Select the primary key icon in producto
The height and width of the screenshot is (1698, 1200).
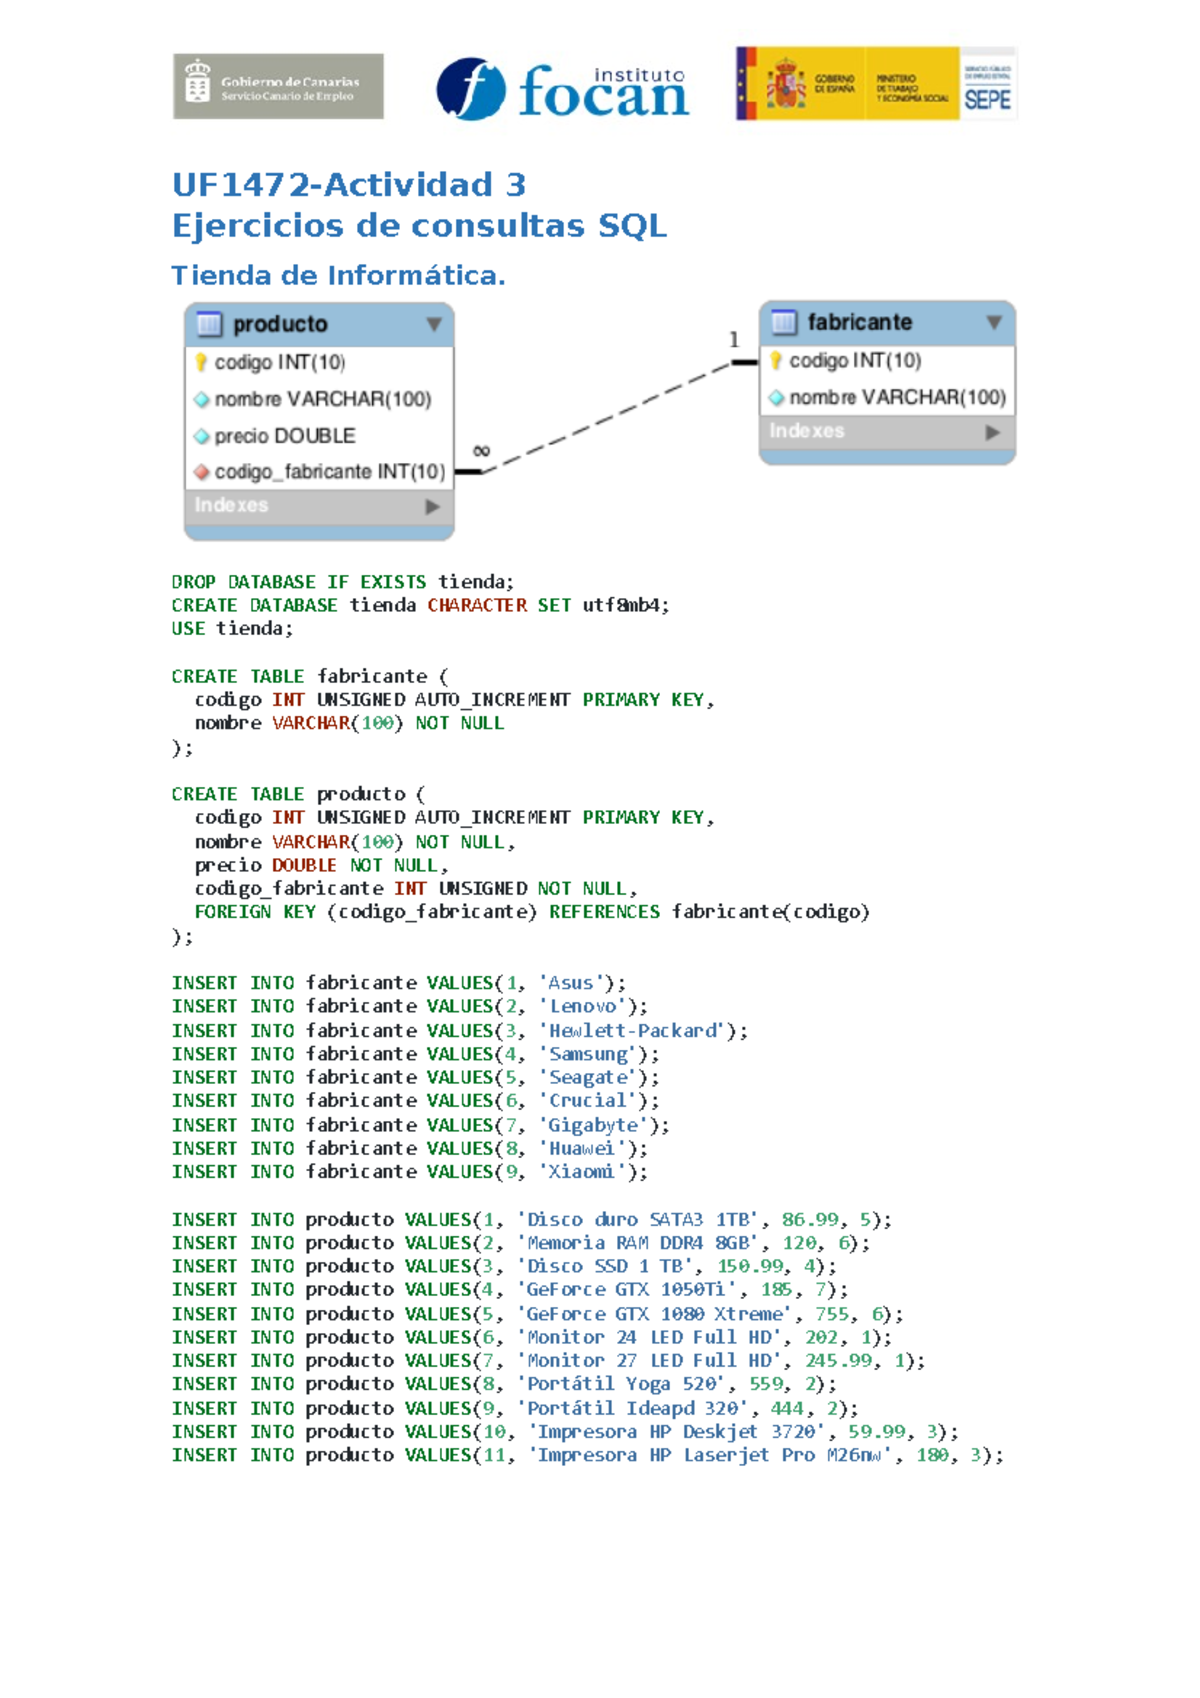[x=201, y=362]
